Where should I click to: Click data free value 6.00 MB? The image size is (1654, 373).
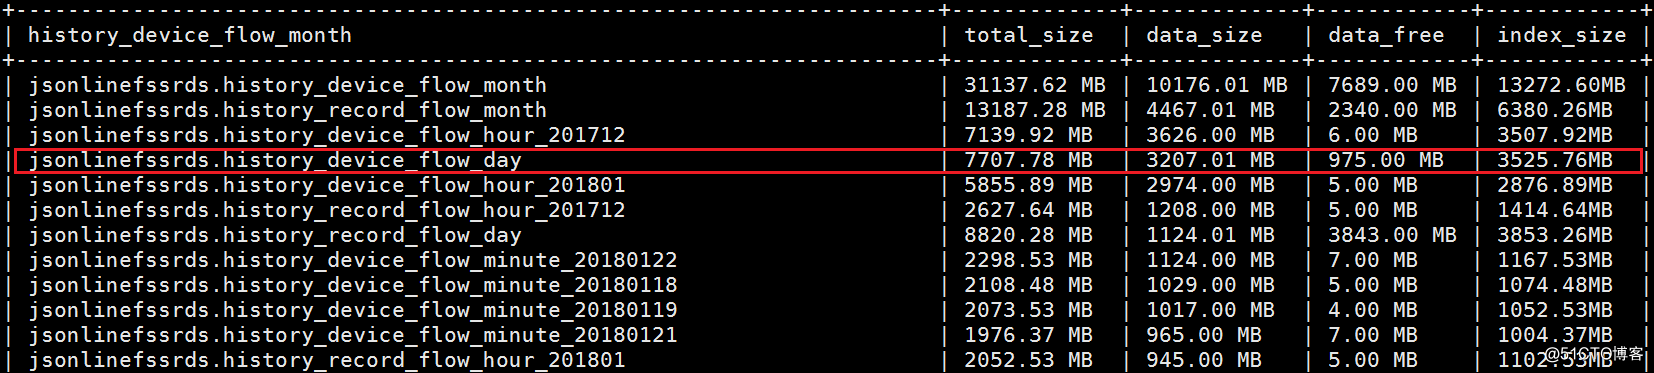[x=1373, y=135]
